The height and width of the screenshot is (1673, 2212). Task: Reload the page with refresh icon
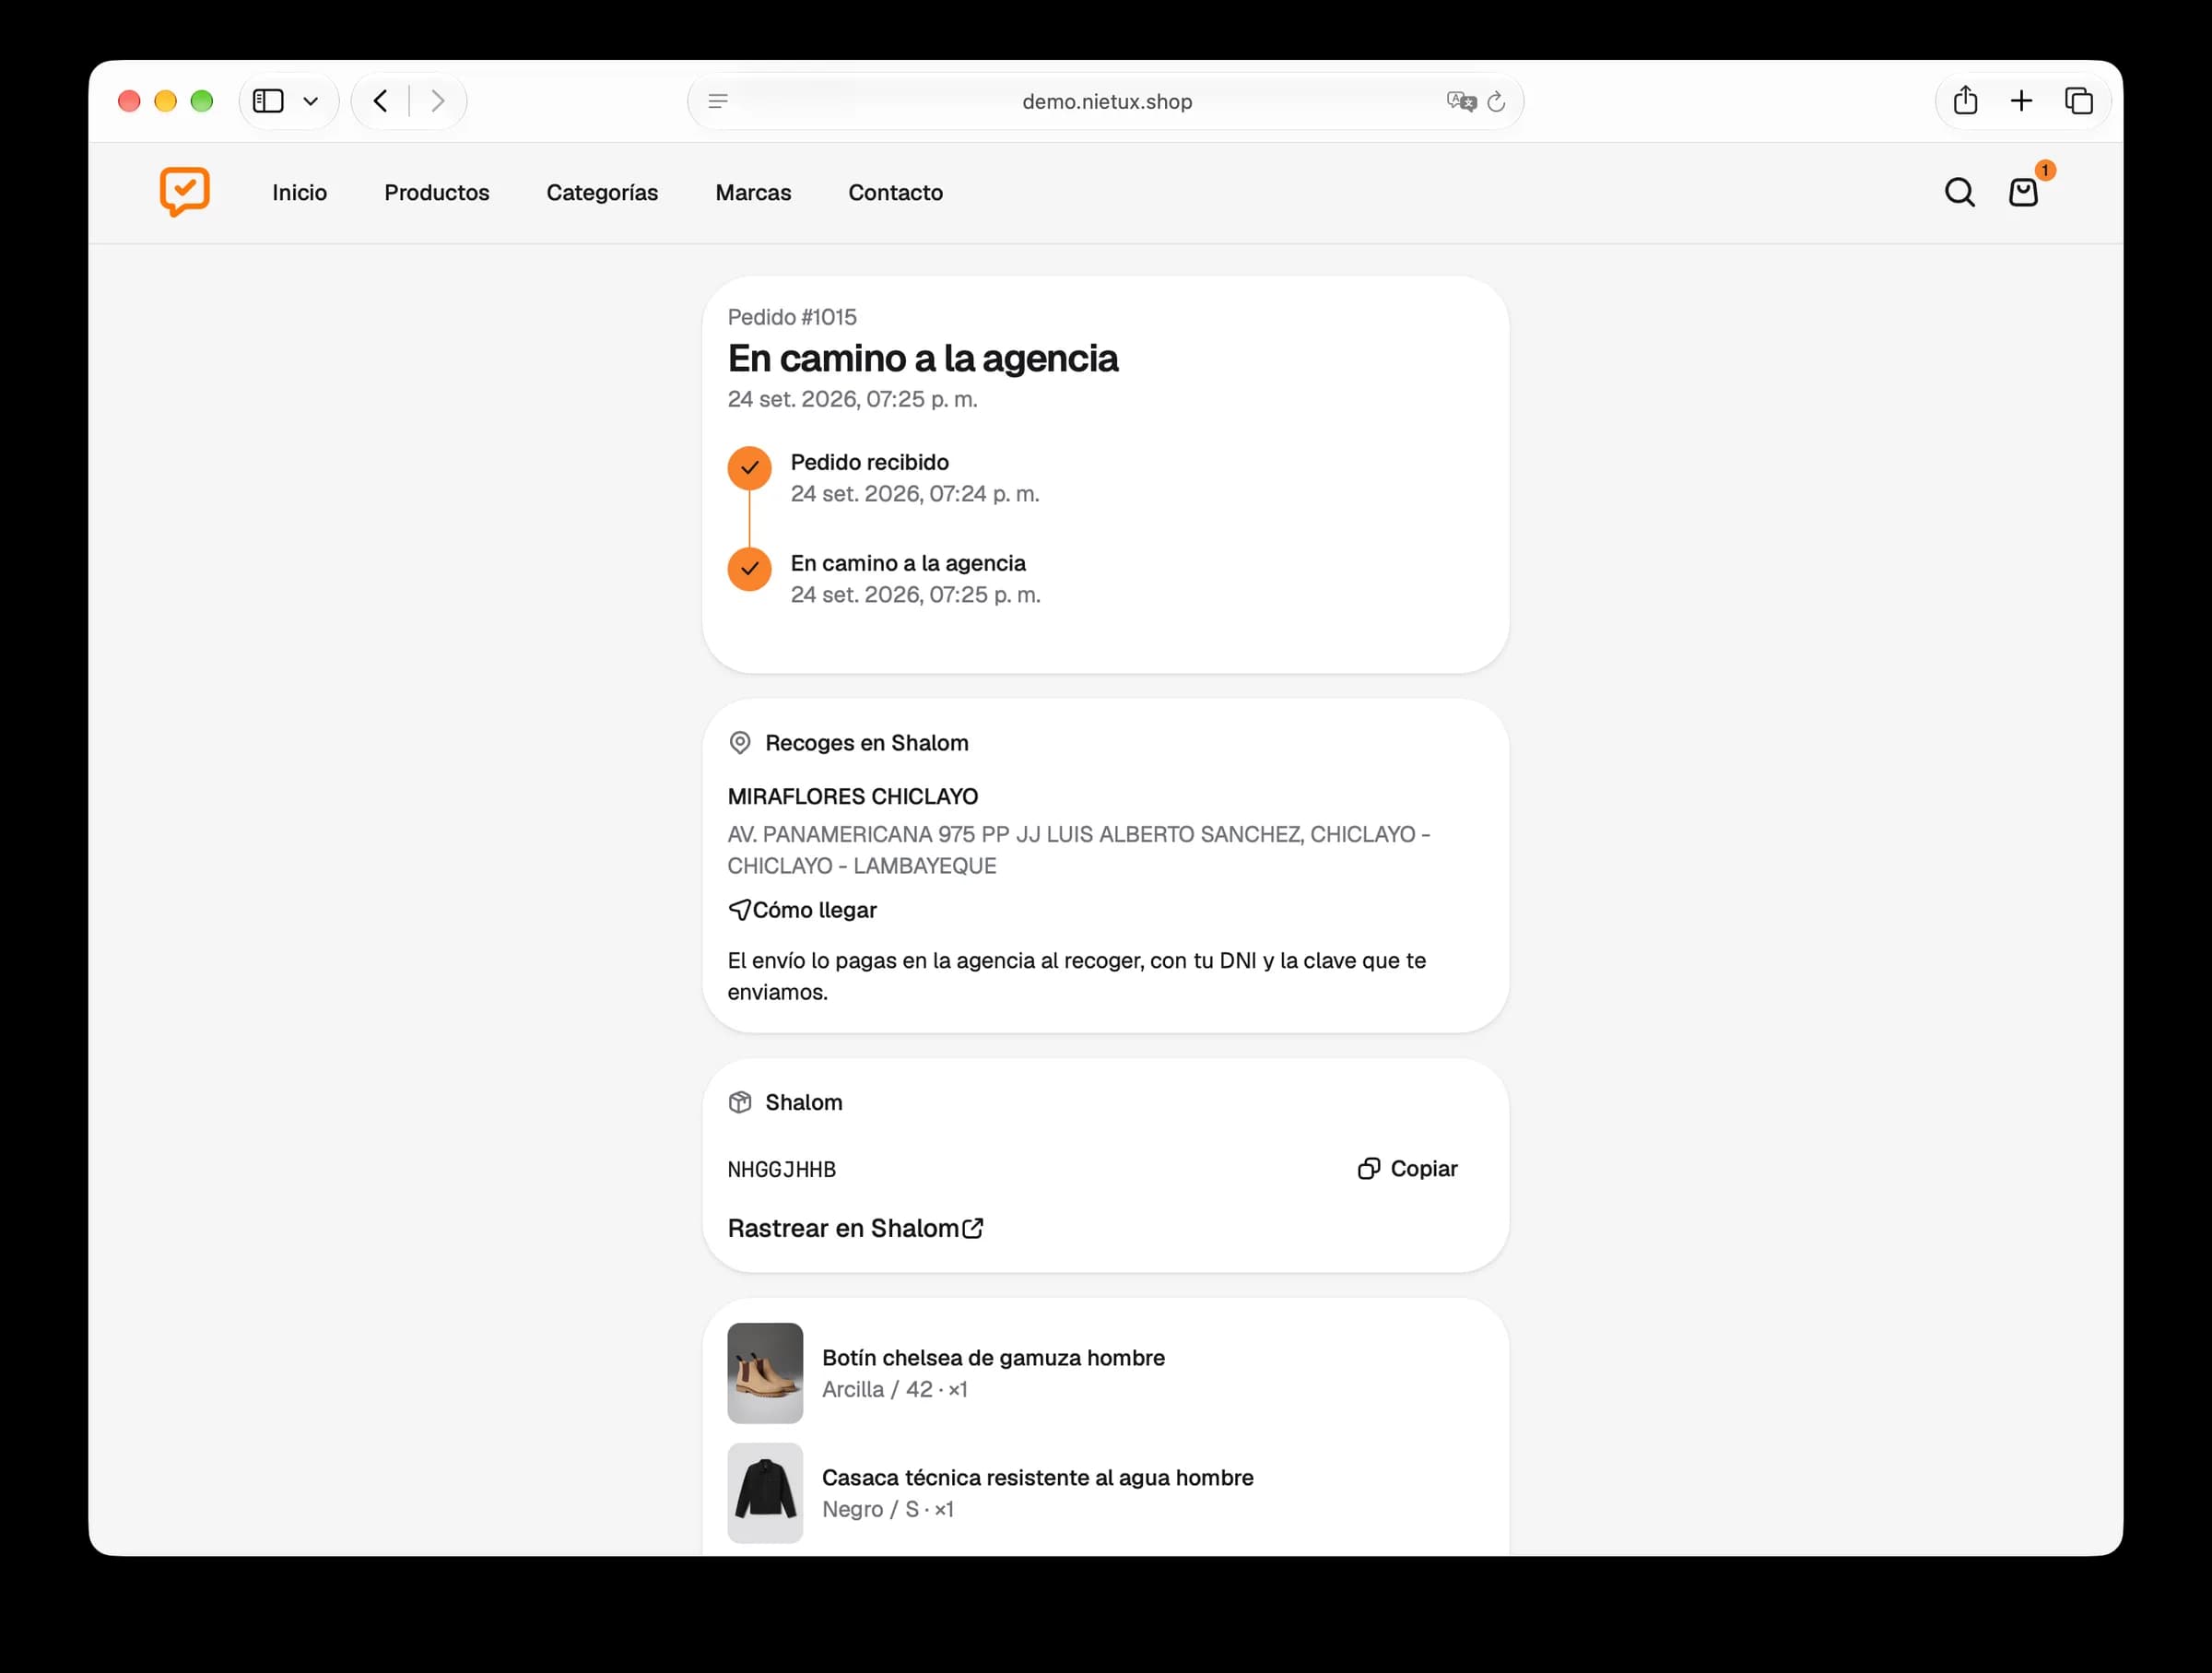pos(1496,101)
